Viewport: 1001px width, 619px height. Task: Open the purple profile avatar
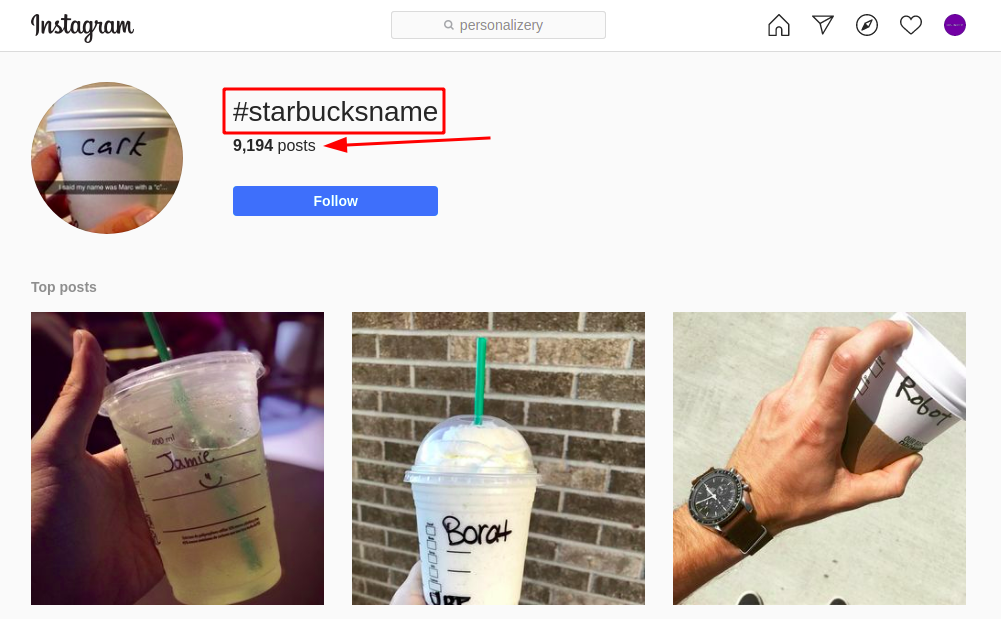[x=954, y=26]
